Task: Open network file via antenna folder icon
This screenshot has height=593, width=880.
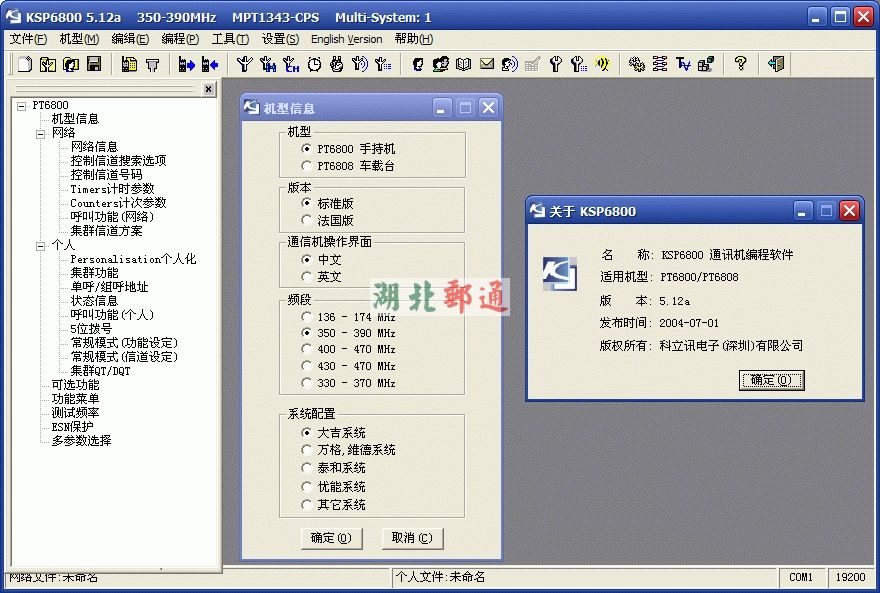Action: click(x=48, y=64)
